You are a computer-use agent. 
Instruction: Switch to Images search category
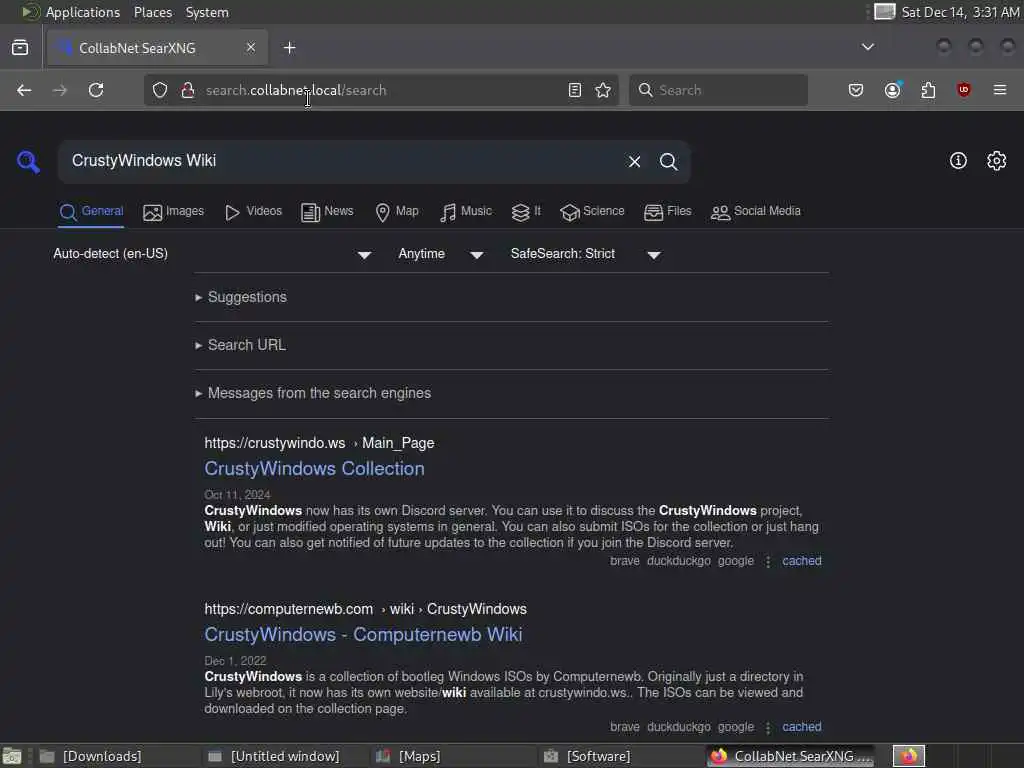click(x=174, y=212)
